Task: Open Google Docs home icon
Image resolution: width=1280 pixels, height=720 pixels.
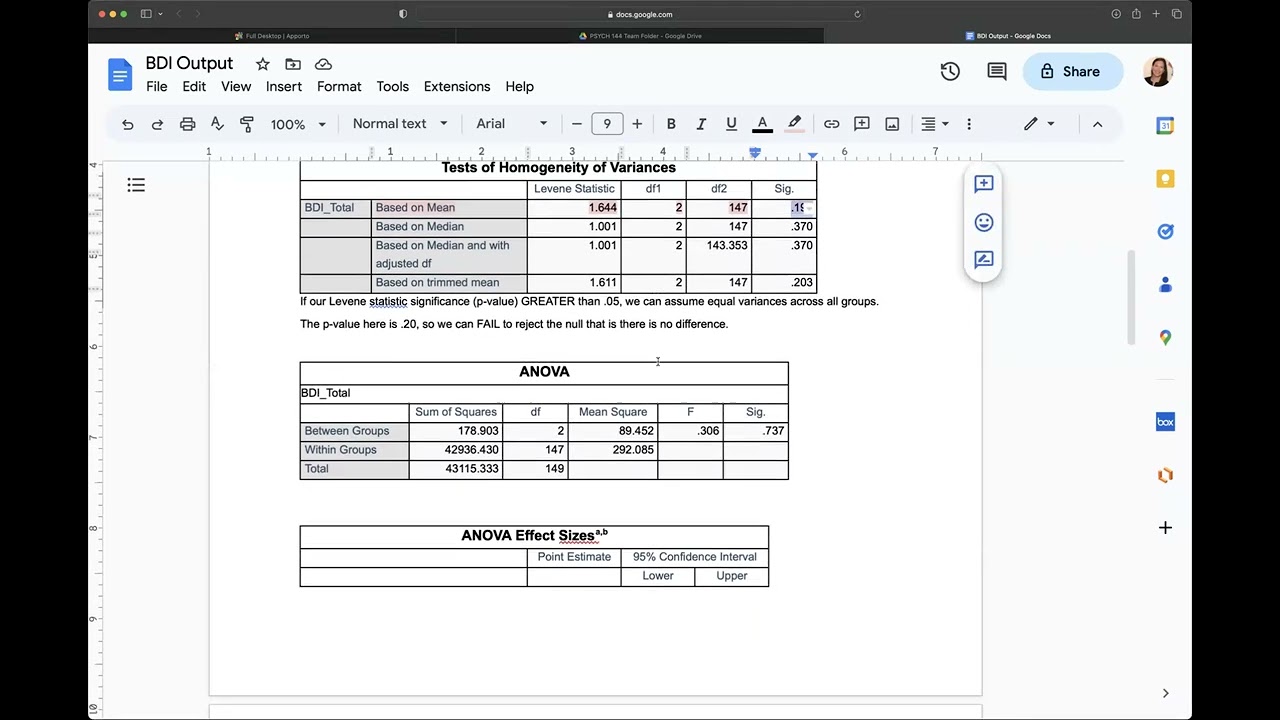Action: tap(120, 75)
